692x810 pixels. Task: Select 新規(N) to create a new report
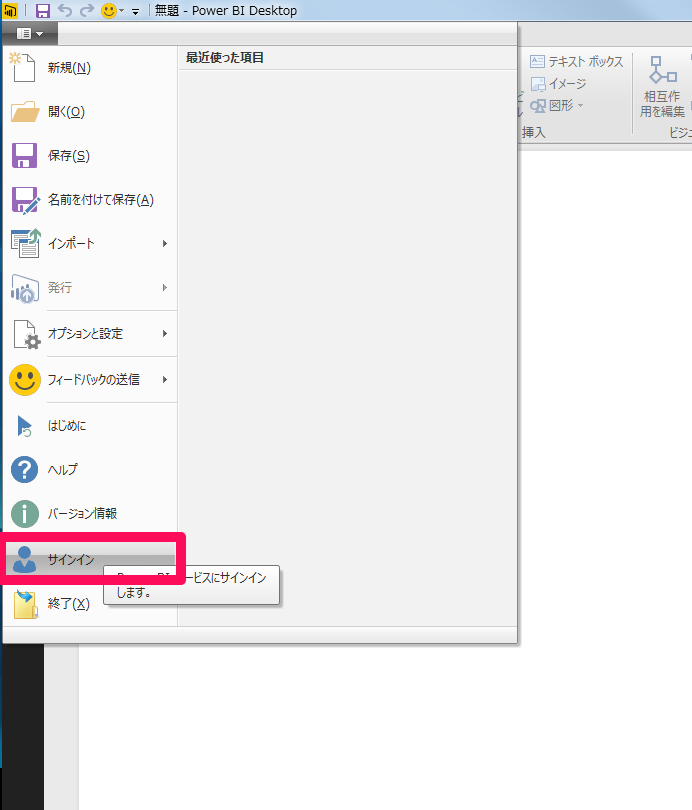[x=90, y=68]
